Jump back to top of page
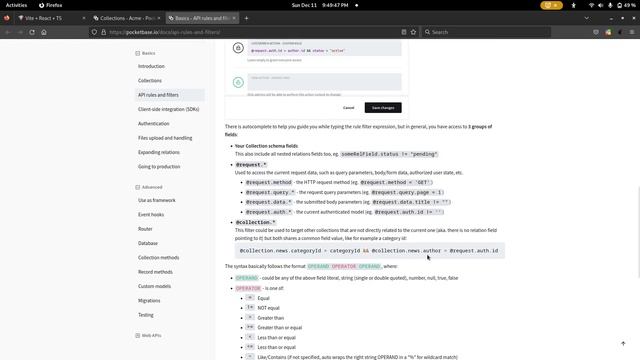 (623, 344)
